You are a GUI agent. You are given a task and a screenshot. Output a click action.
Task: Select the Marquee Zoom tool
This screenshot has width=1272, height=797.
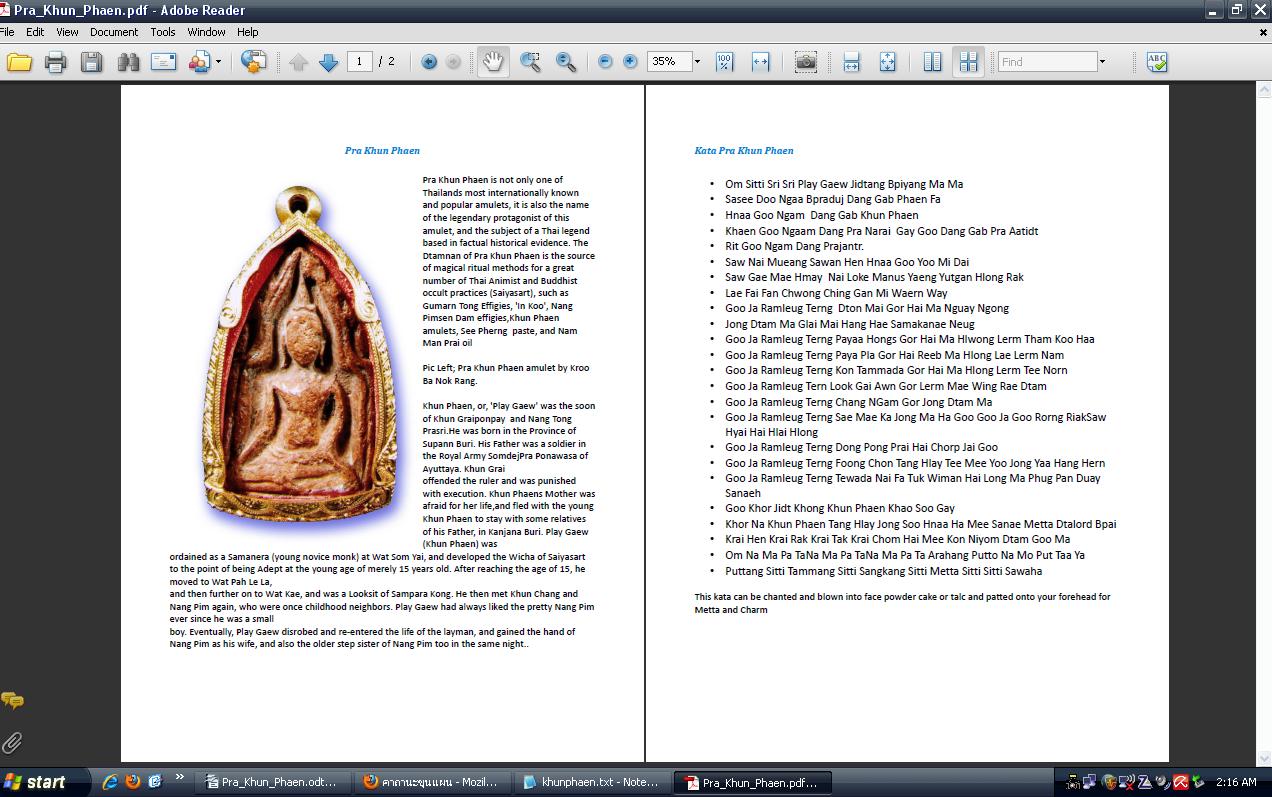(x=531, y=62)
